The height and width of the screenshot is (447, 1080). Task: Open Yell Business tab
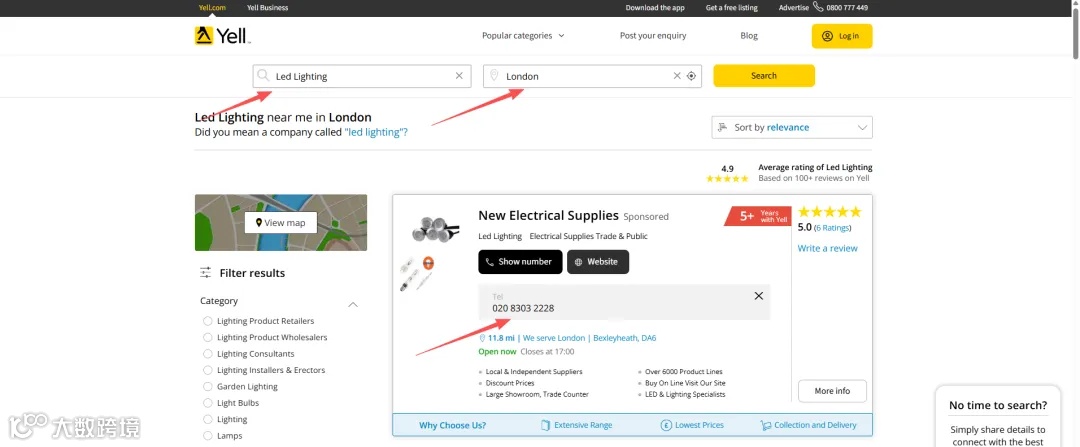coord(267,8)
